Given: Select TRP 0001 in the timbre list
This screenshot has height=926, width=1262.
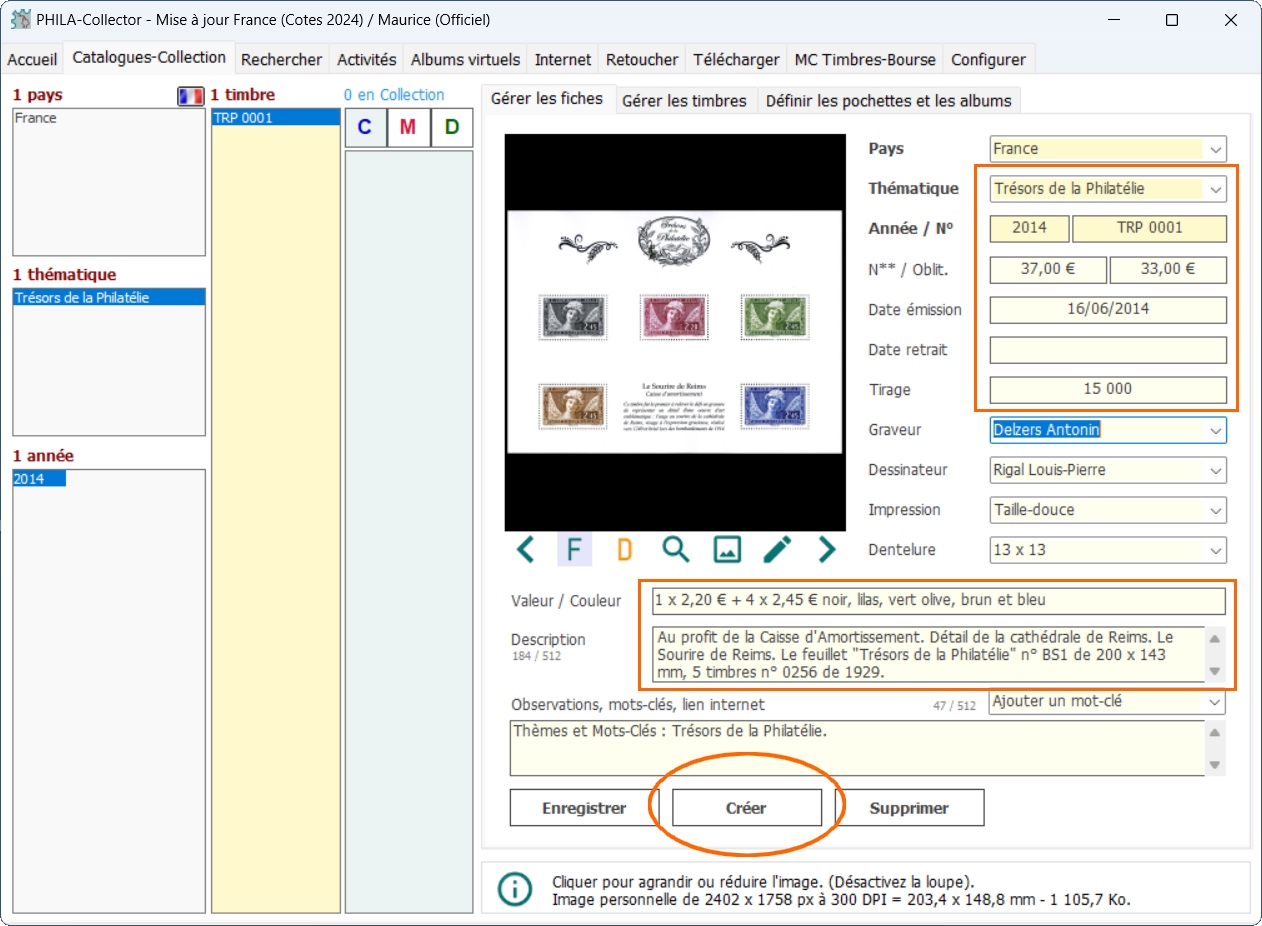Looking at the screenshot, I should [x=275, y=118].
